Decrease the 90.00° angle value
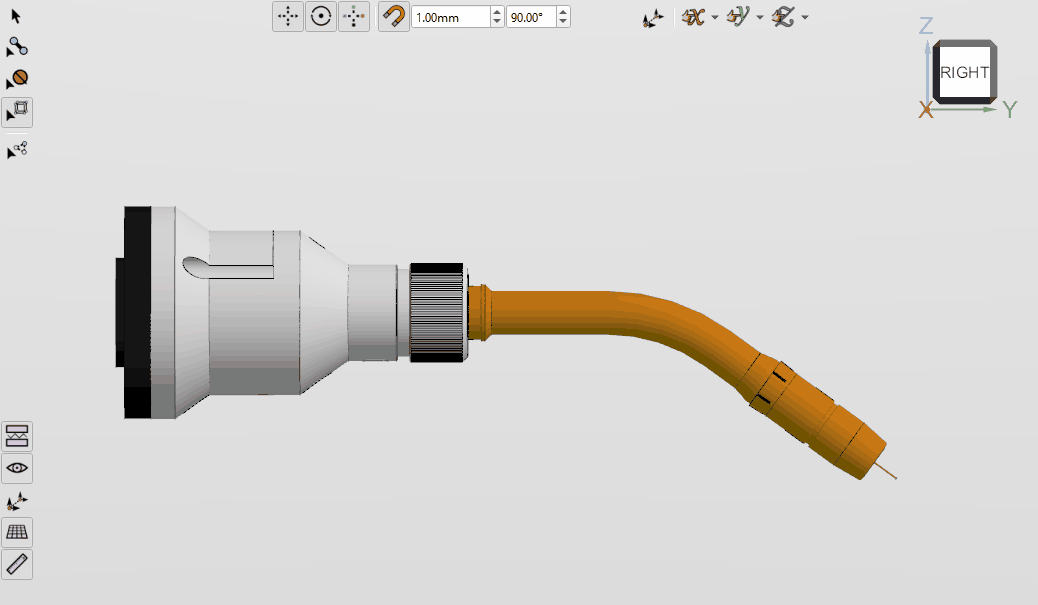Screen dimensions: 1038x605 (563, 22)
